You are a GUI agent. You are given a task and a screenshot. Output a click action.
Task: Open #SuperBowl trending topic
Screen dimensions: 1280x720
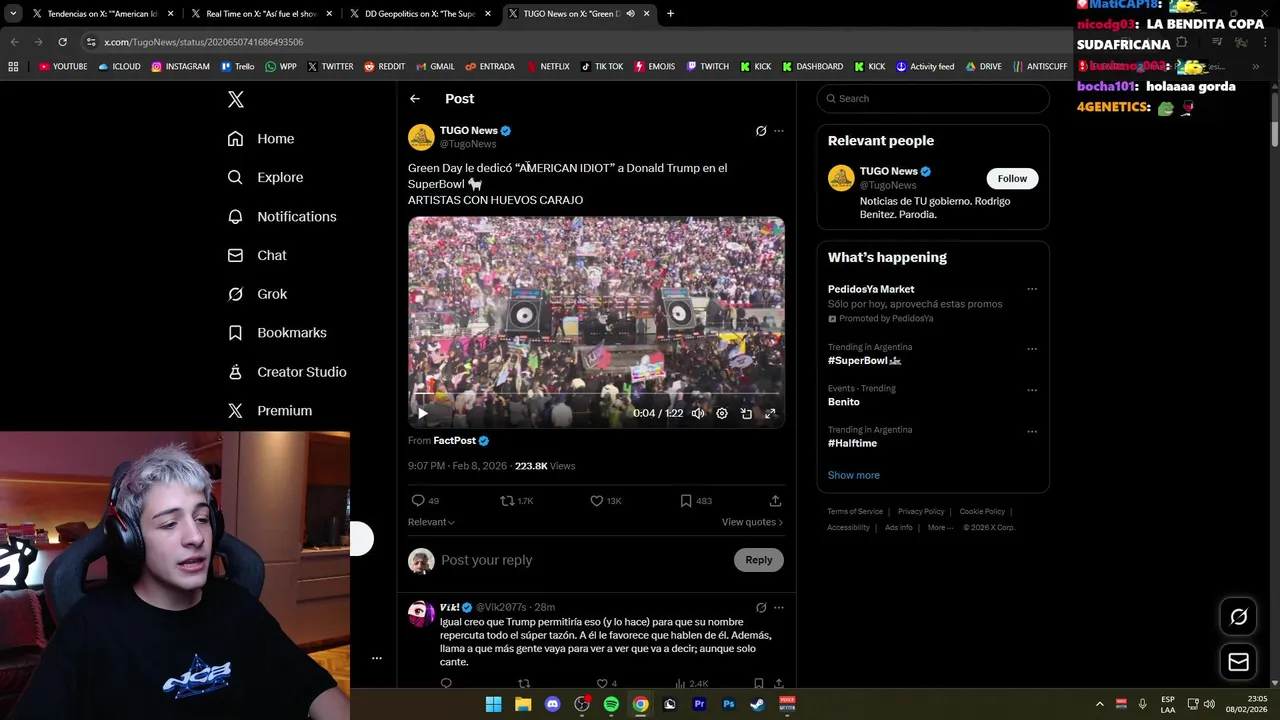click(x=864, y=360)
